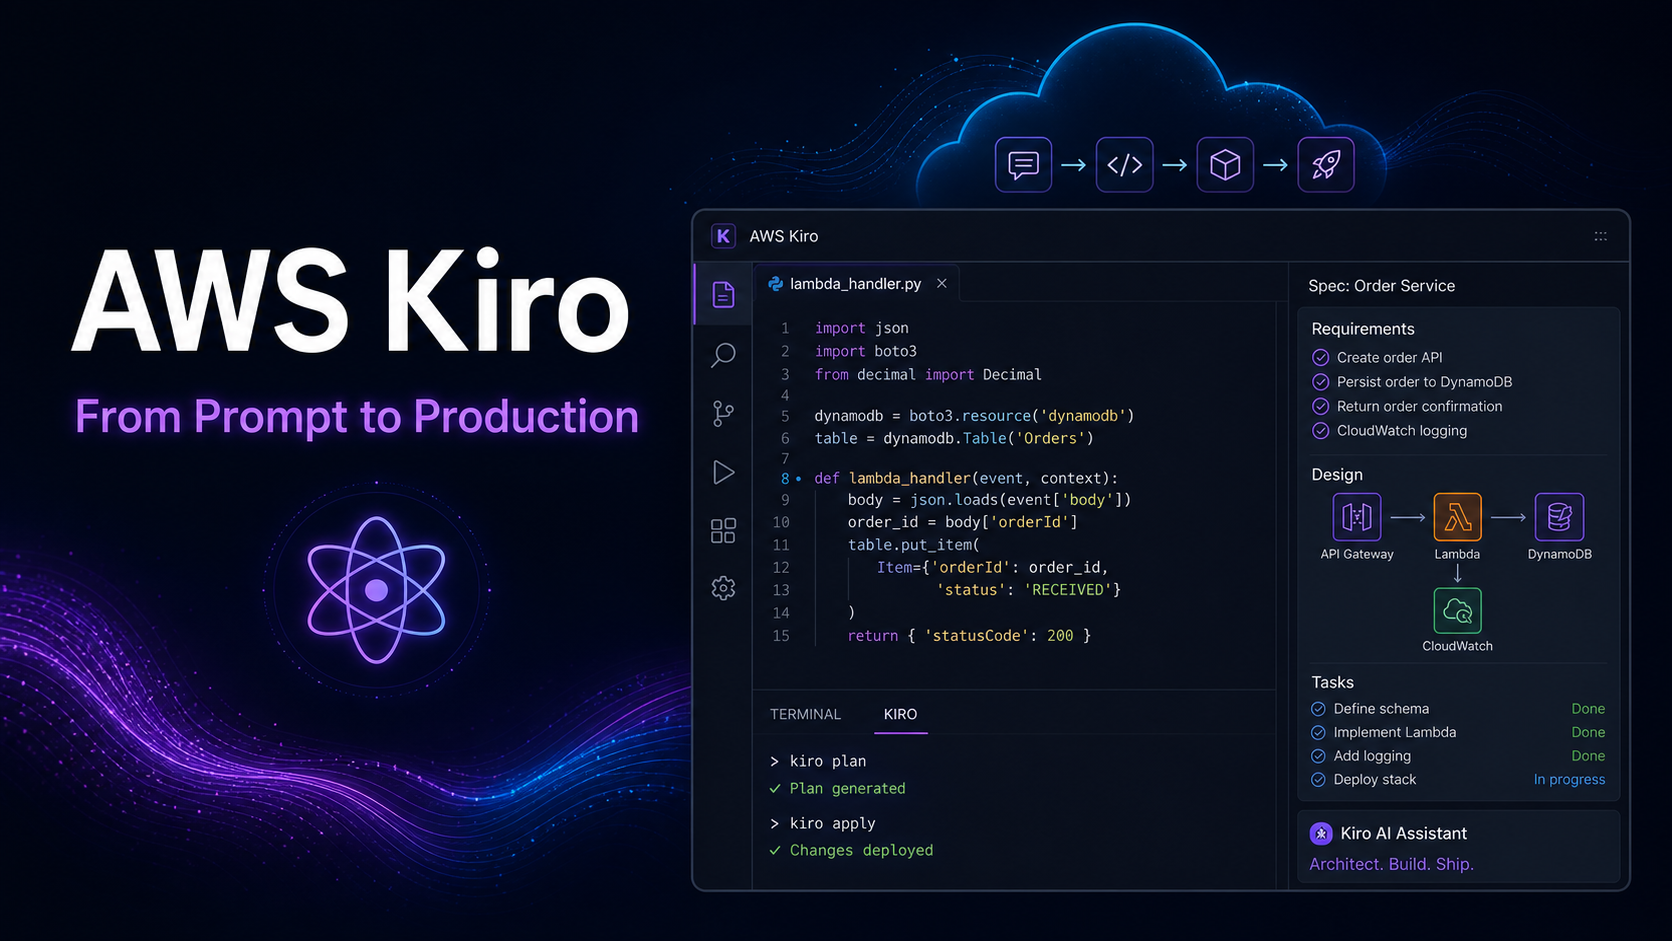Open the Search magnifier in sidebar
1672x941 pixels.
(x=723, y=355)
